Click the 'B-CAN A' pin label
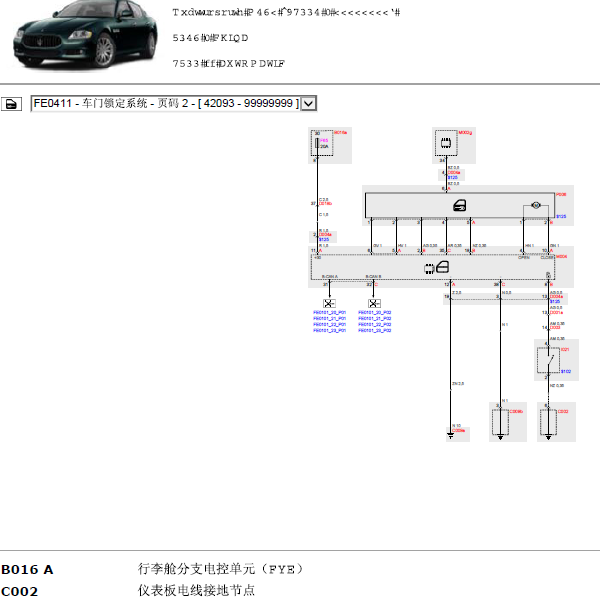The height and width of the screenshot is (605, 600). [x=330, y=277]
